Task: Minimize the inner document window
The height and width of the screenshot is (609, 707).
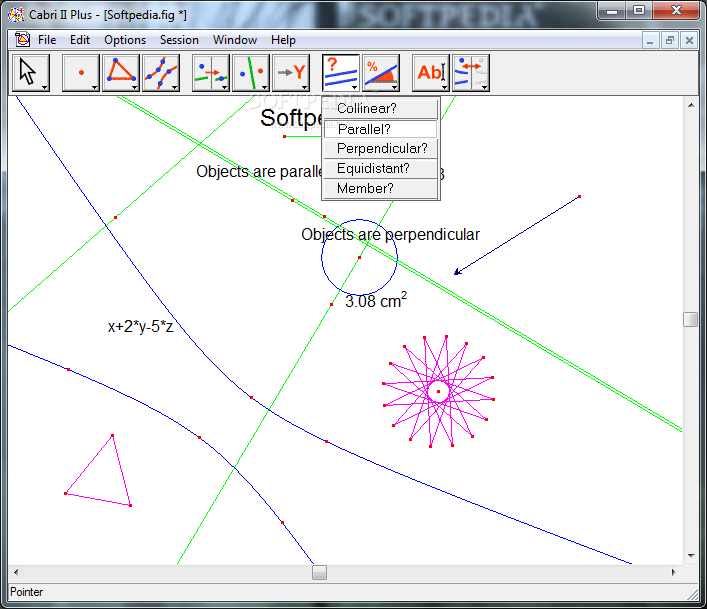Action: coord(650,41)
